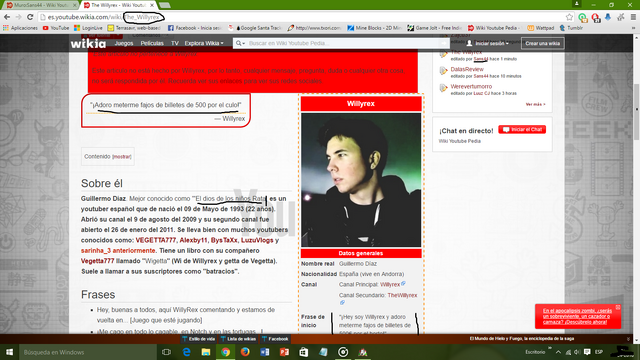Open Task View on the taskbar

[x=166, y=352]
